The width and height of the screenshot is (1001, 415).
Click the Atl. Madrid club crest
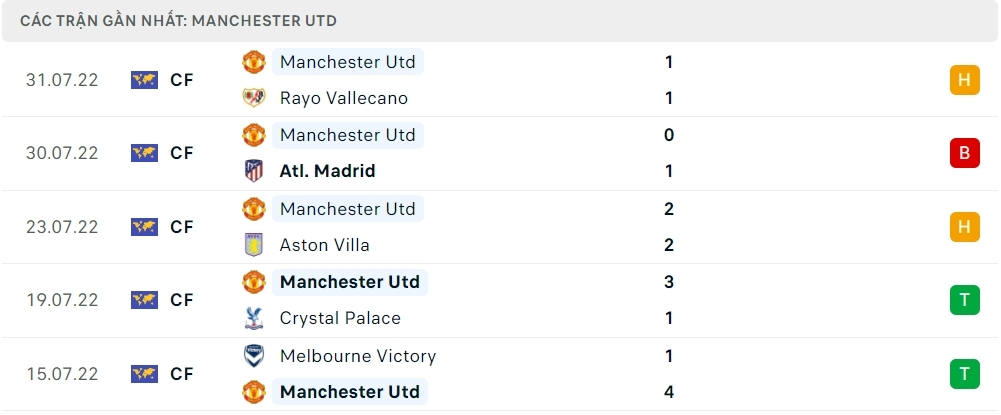(x=254, y=171)
